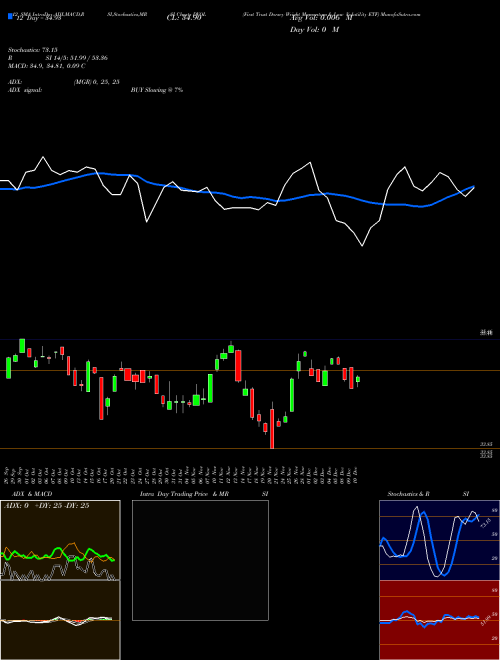Click the 'Stochastics & R' panel title
500x660 pixels.
click(x=409, y=494)
